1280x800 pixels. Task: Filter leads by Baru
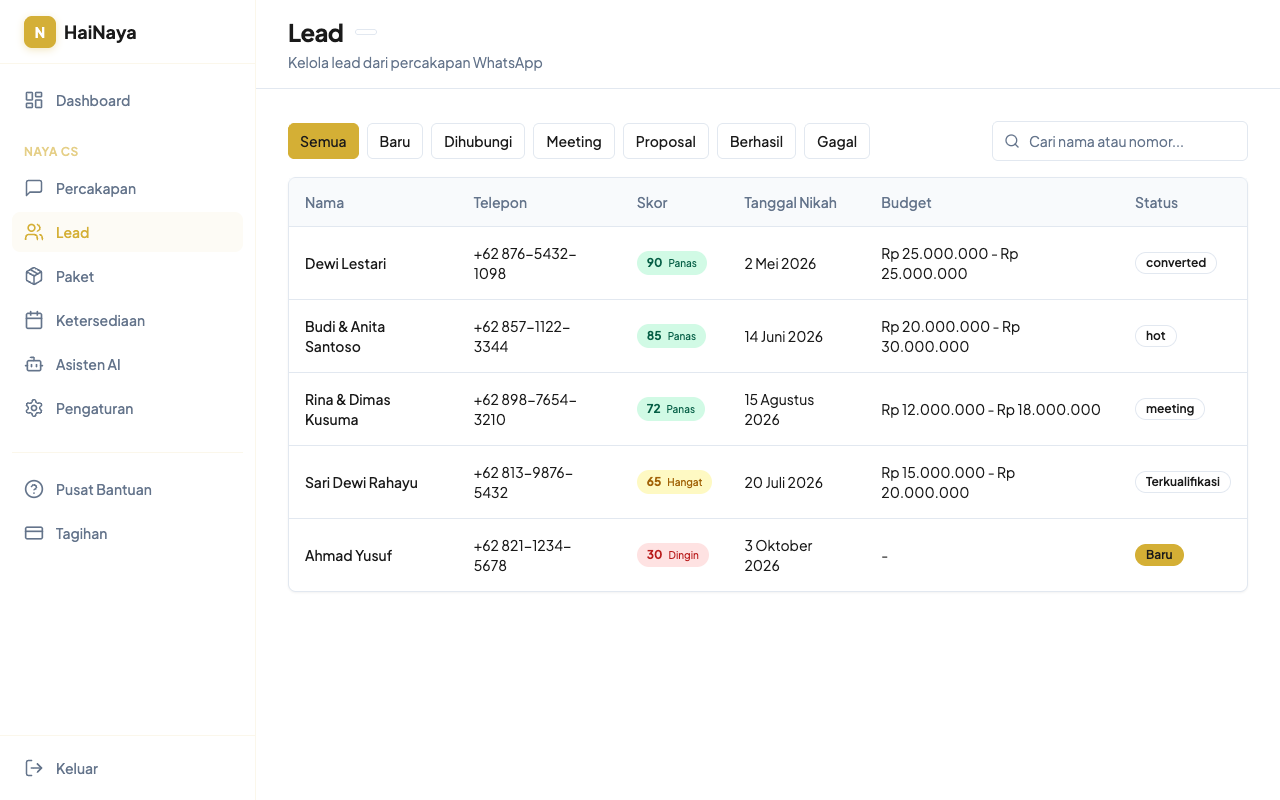click(x=395, y=141)
